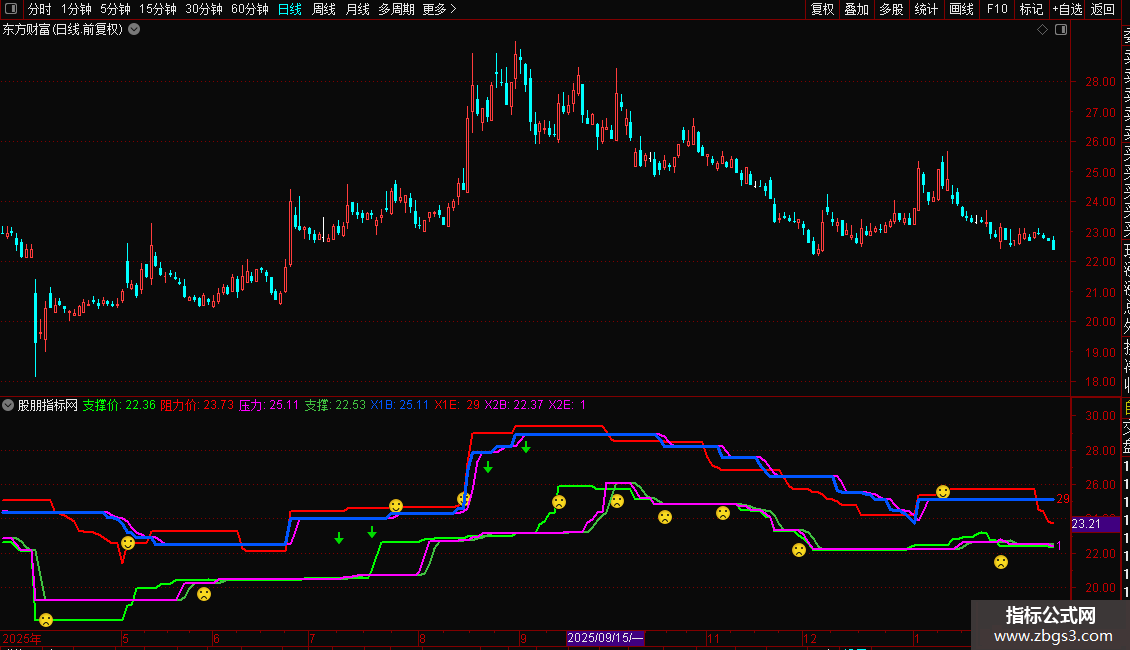
Task: Click the 阻力价: 23.73 value
Action: (x=197, y=405)
